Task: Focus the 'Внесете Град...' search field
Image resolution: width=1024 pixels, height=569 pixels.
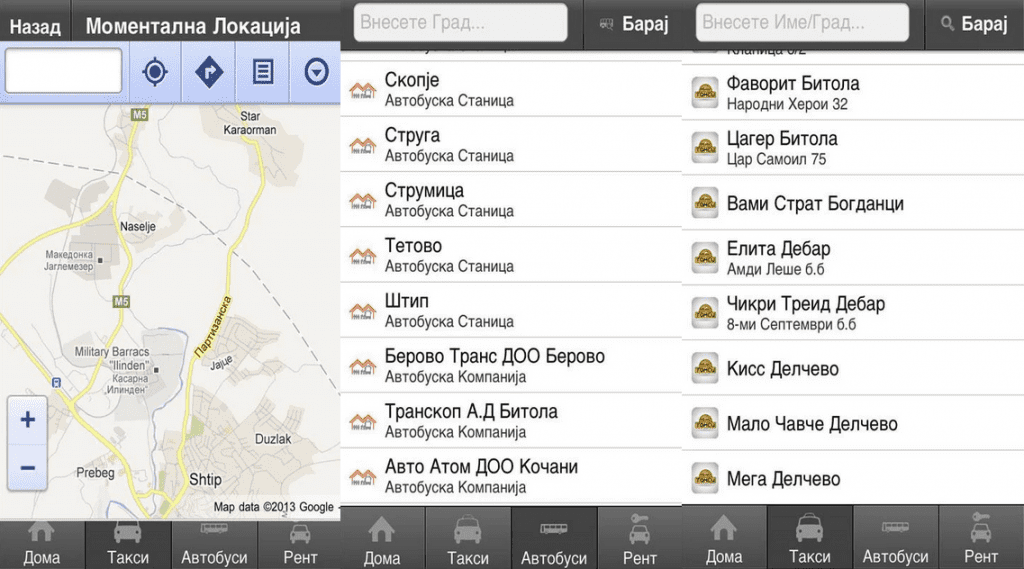Action: click(x=460, y=22)
